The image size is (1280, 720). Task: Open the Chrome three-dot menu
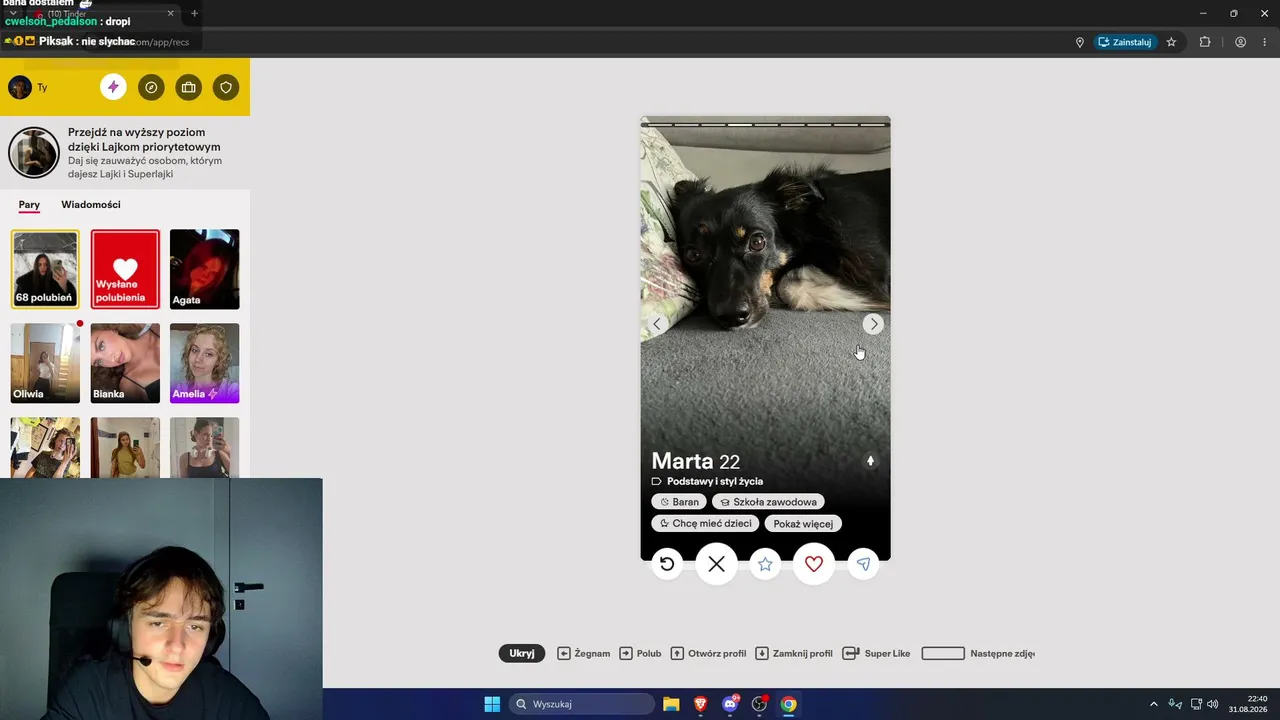click(1264, 42)
